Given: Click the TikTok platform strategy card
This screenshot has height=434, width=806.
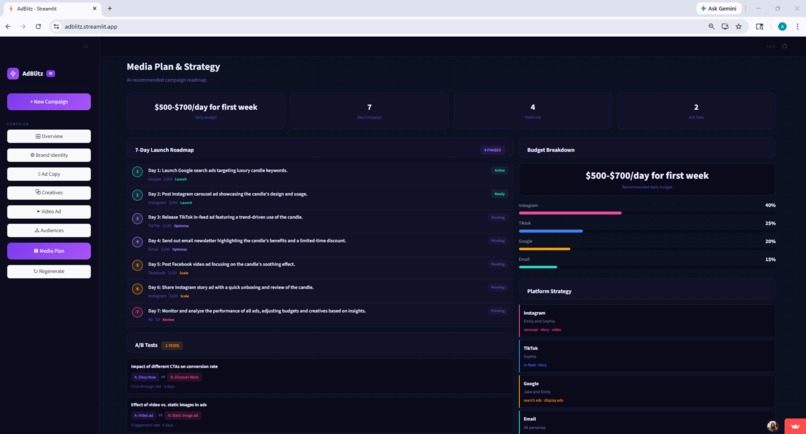Looking at the screenshot, I should (x=647, y=356).
